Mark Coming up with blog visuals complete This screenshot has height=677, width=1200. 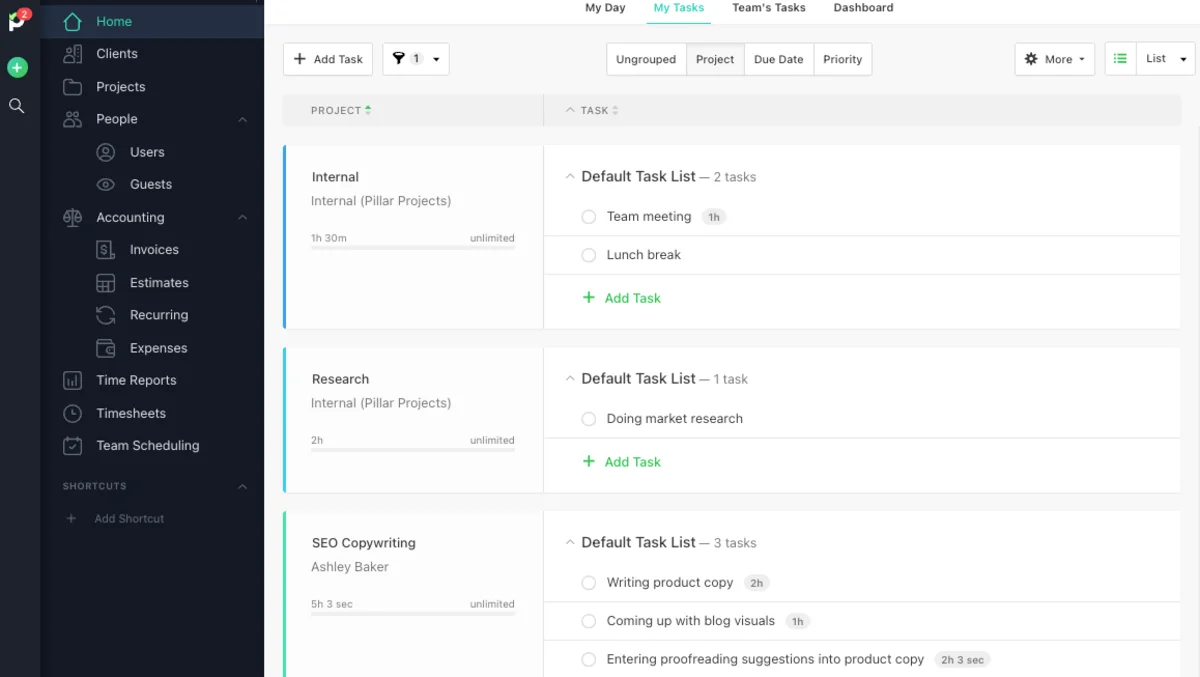[x=589, y=621]
